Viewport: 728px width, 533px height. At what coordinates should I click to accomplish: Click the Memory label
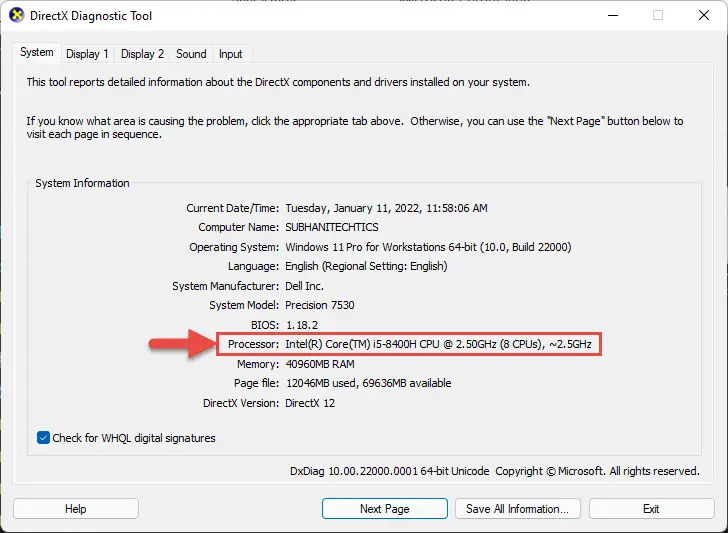tap(258, 364)
